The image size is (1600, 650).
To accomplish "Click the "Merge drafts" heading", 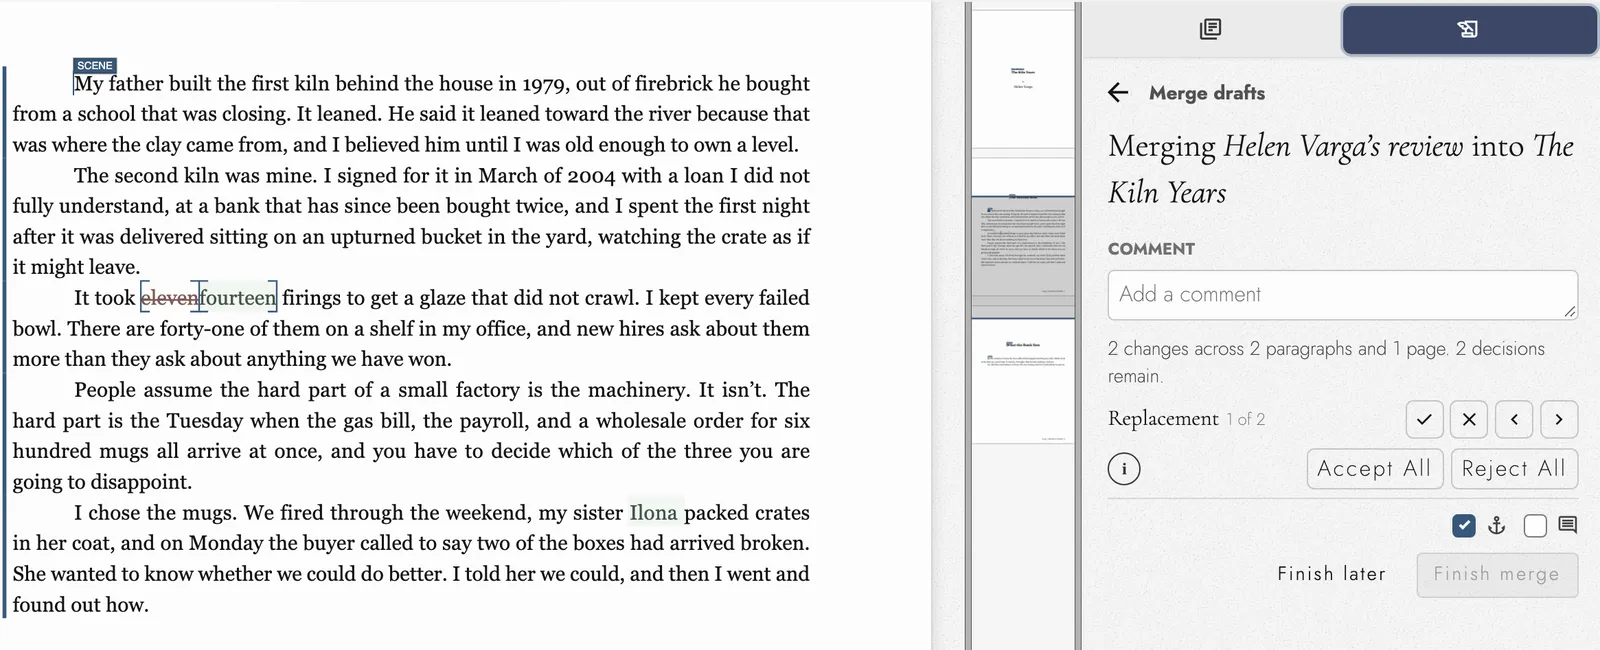I will click(x=1207, y=93).
